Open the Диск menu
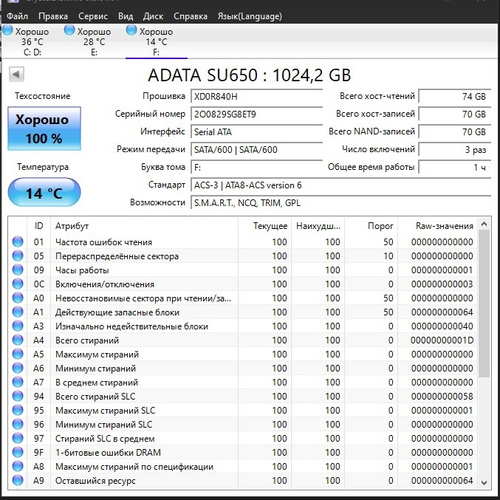Viewport: 500px width, 500px height. (x=153, y=16)
